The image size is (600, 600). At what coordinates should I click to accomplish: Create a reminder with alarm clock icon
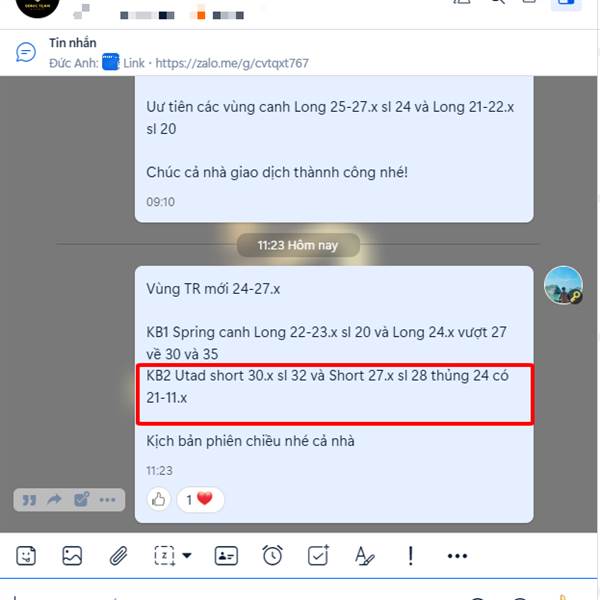pos(272,555)
